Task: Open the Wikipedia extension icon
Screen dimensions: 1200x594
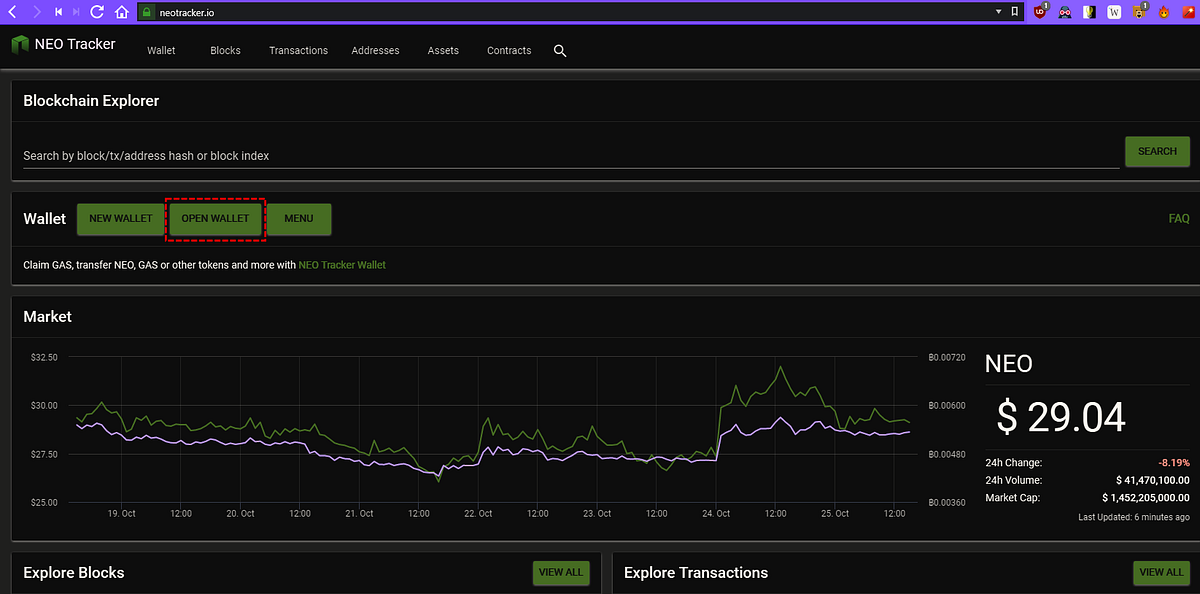Action: tap(1115, 12)
